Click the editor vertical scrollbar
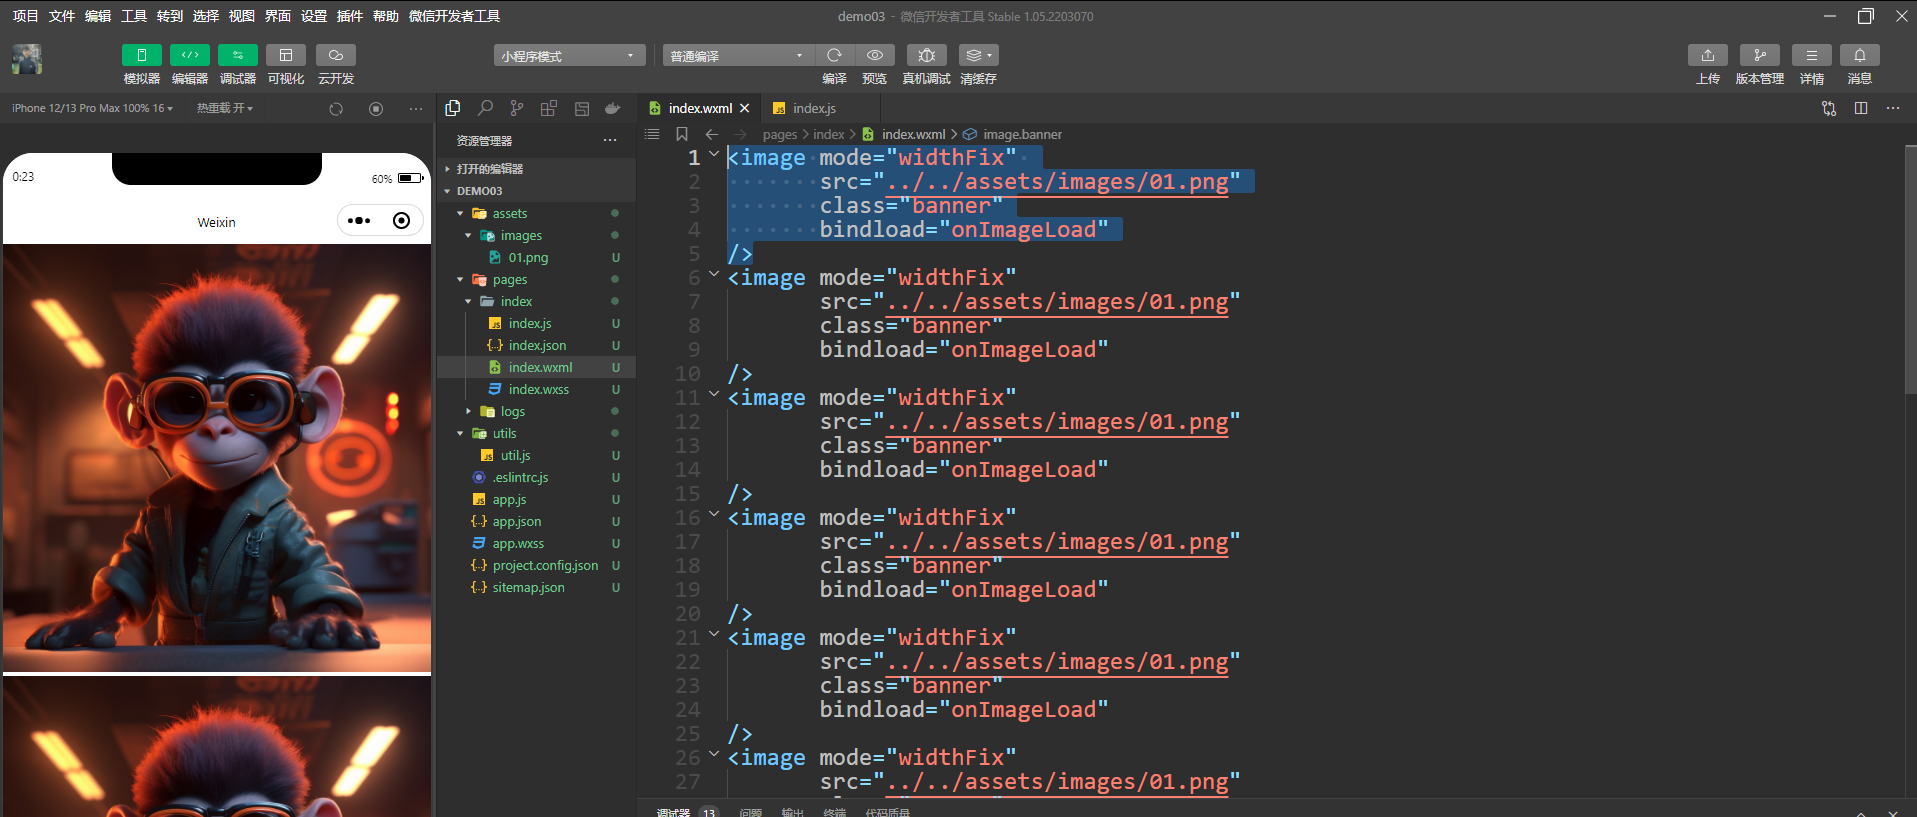Screen dimensions: 1917x817 pos(1910,270)
